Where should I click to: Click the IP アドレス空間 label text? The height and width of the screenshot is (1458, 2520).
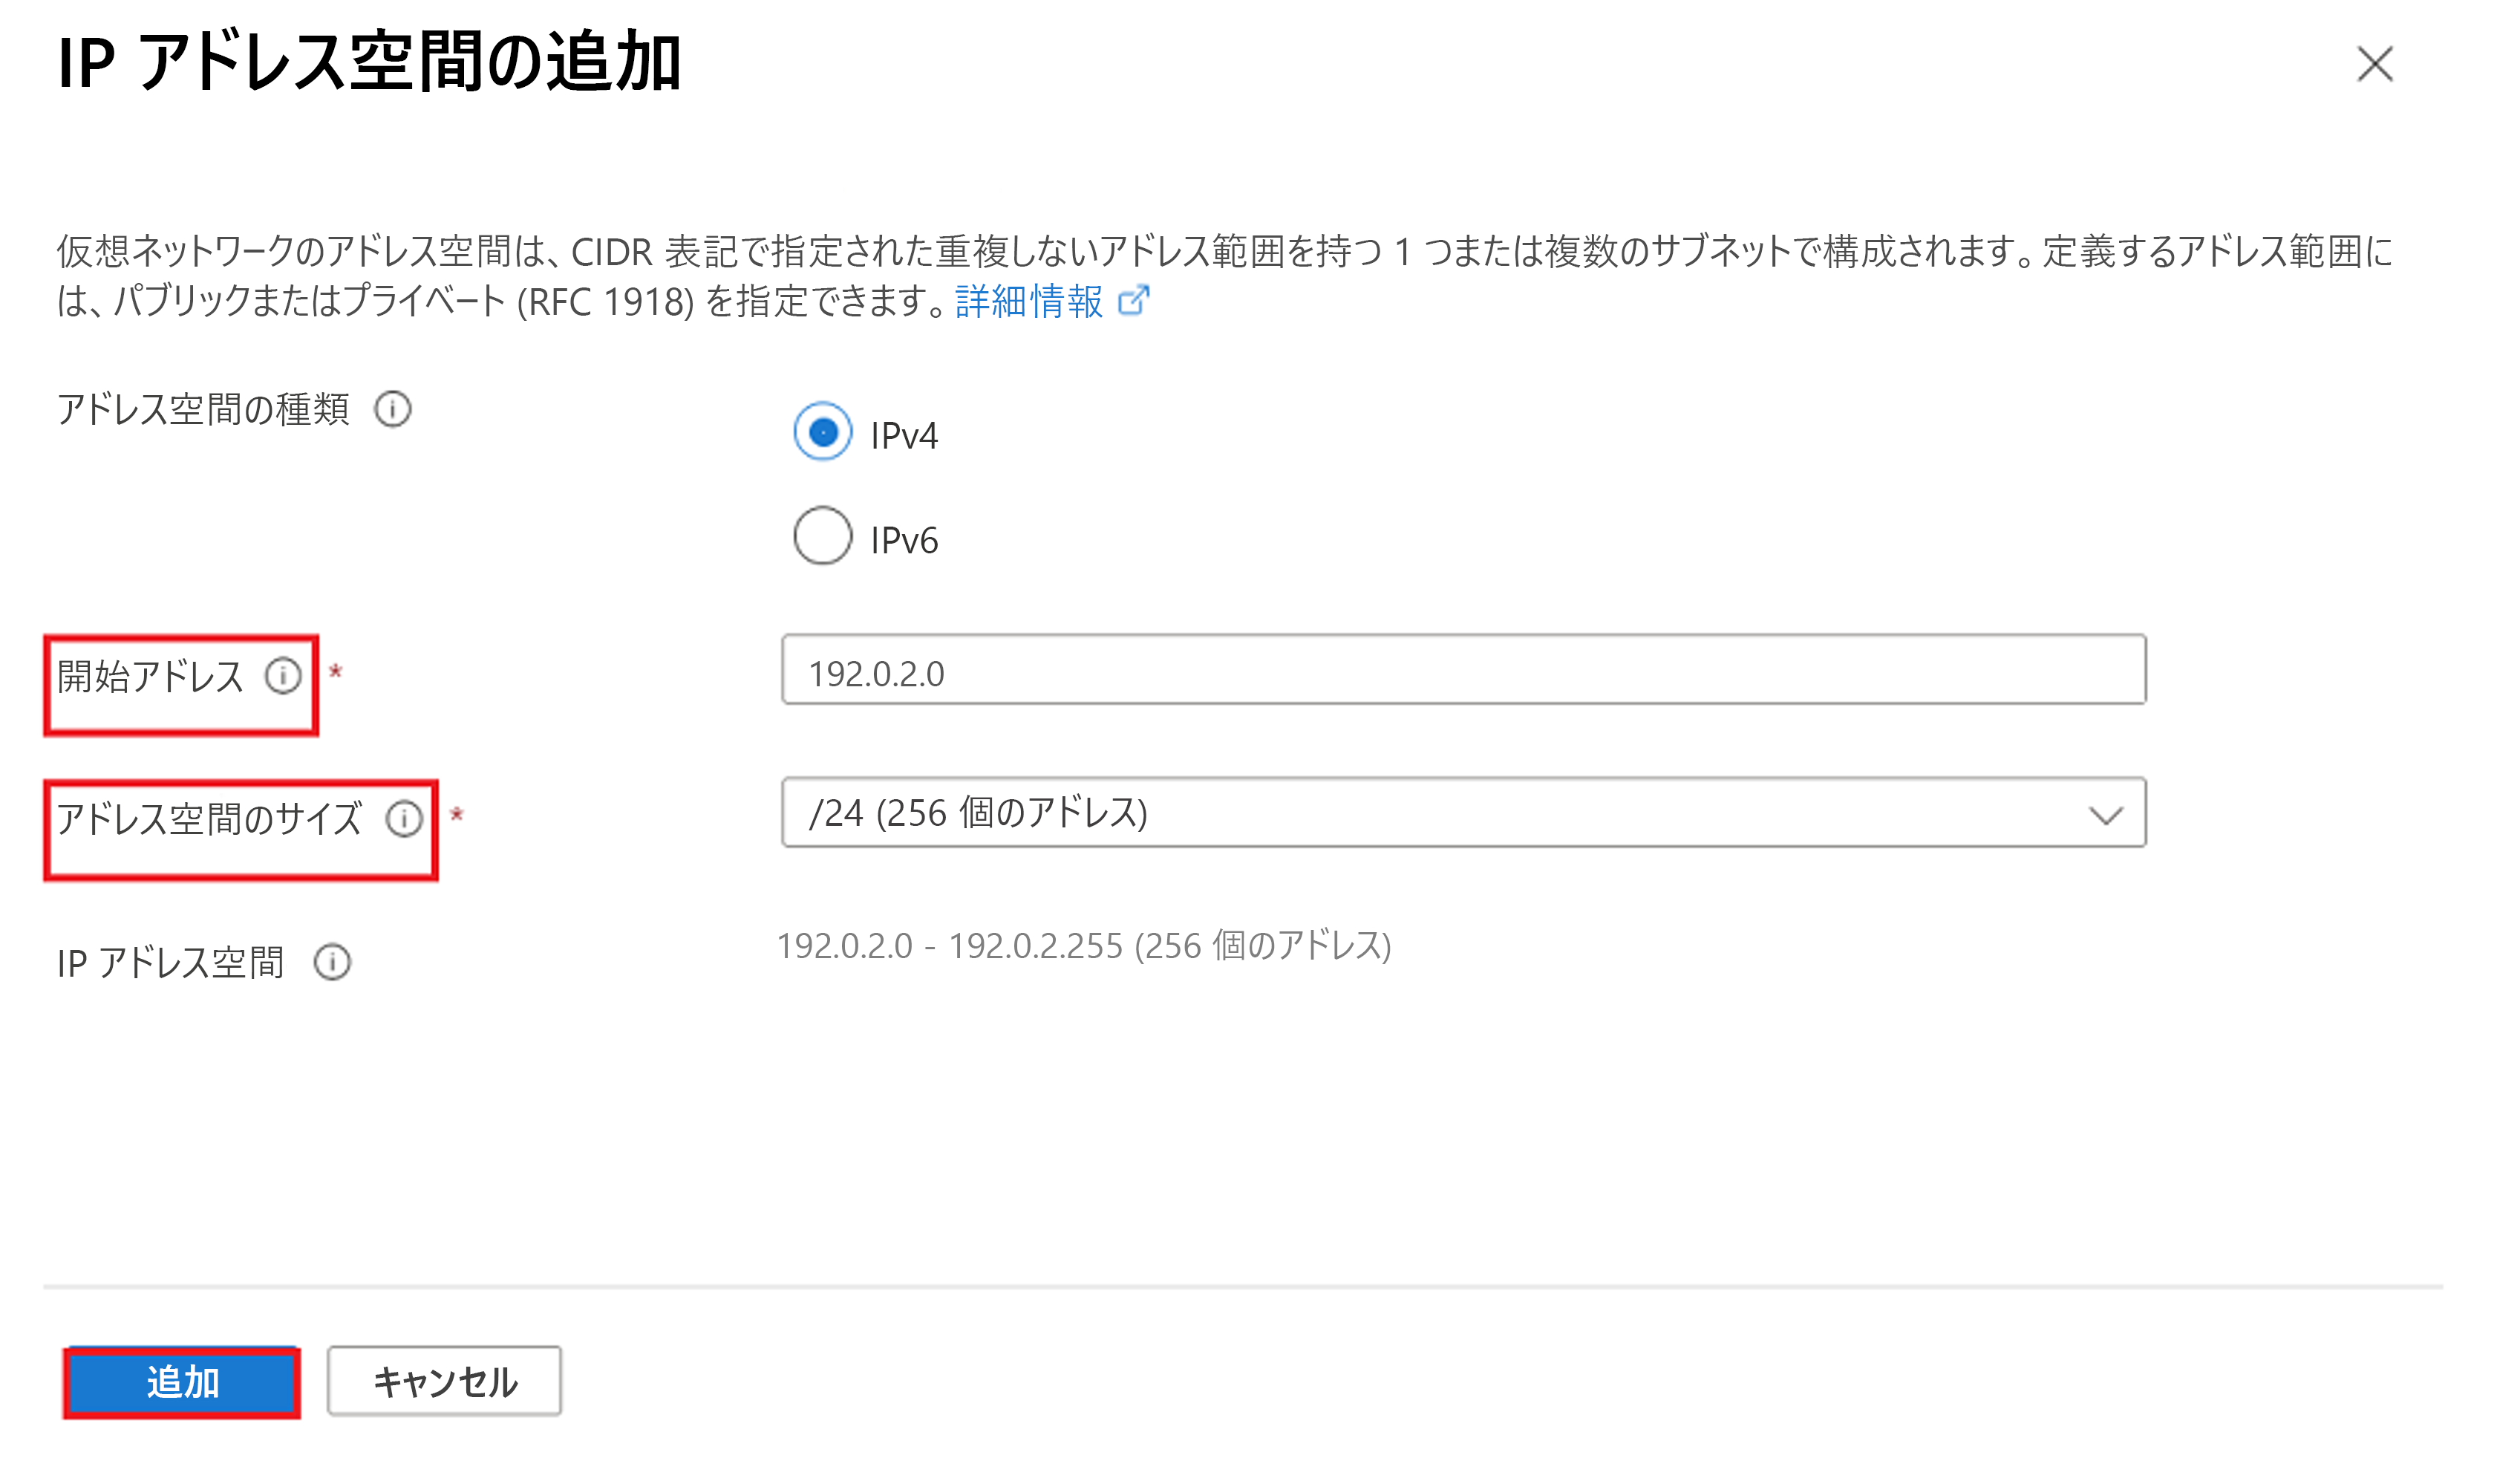[171, 963]
